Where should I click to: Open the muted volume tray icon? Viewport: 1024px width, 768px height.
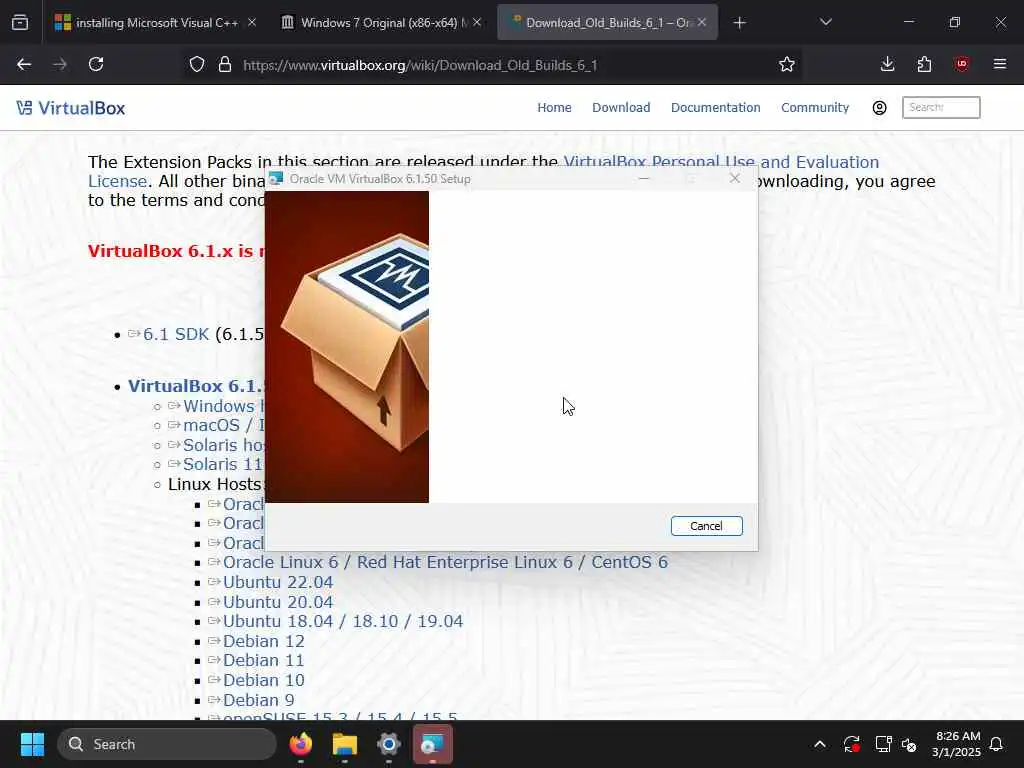pyautogui.click(x=908, y=744)
